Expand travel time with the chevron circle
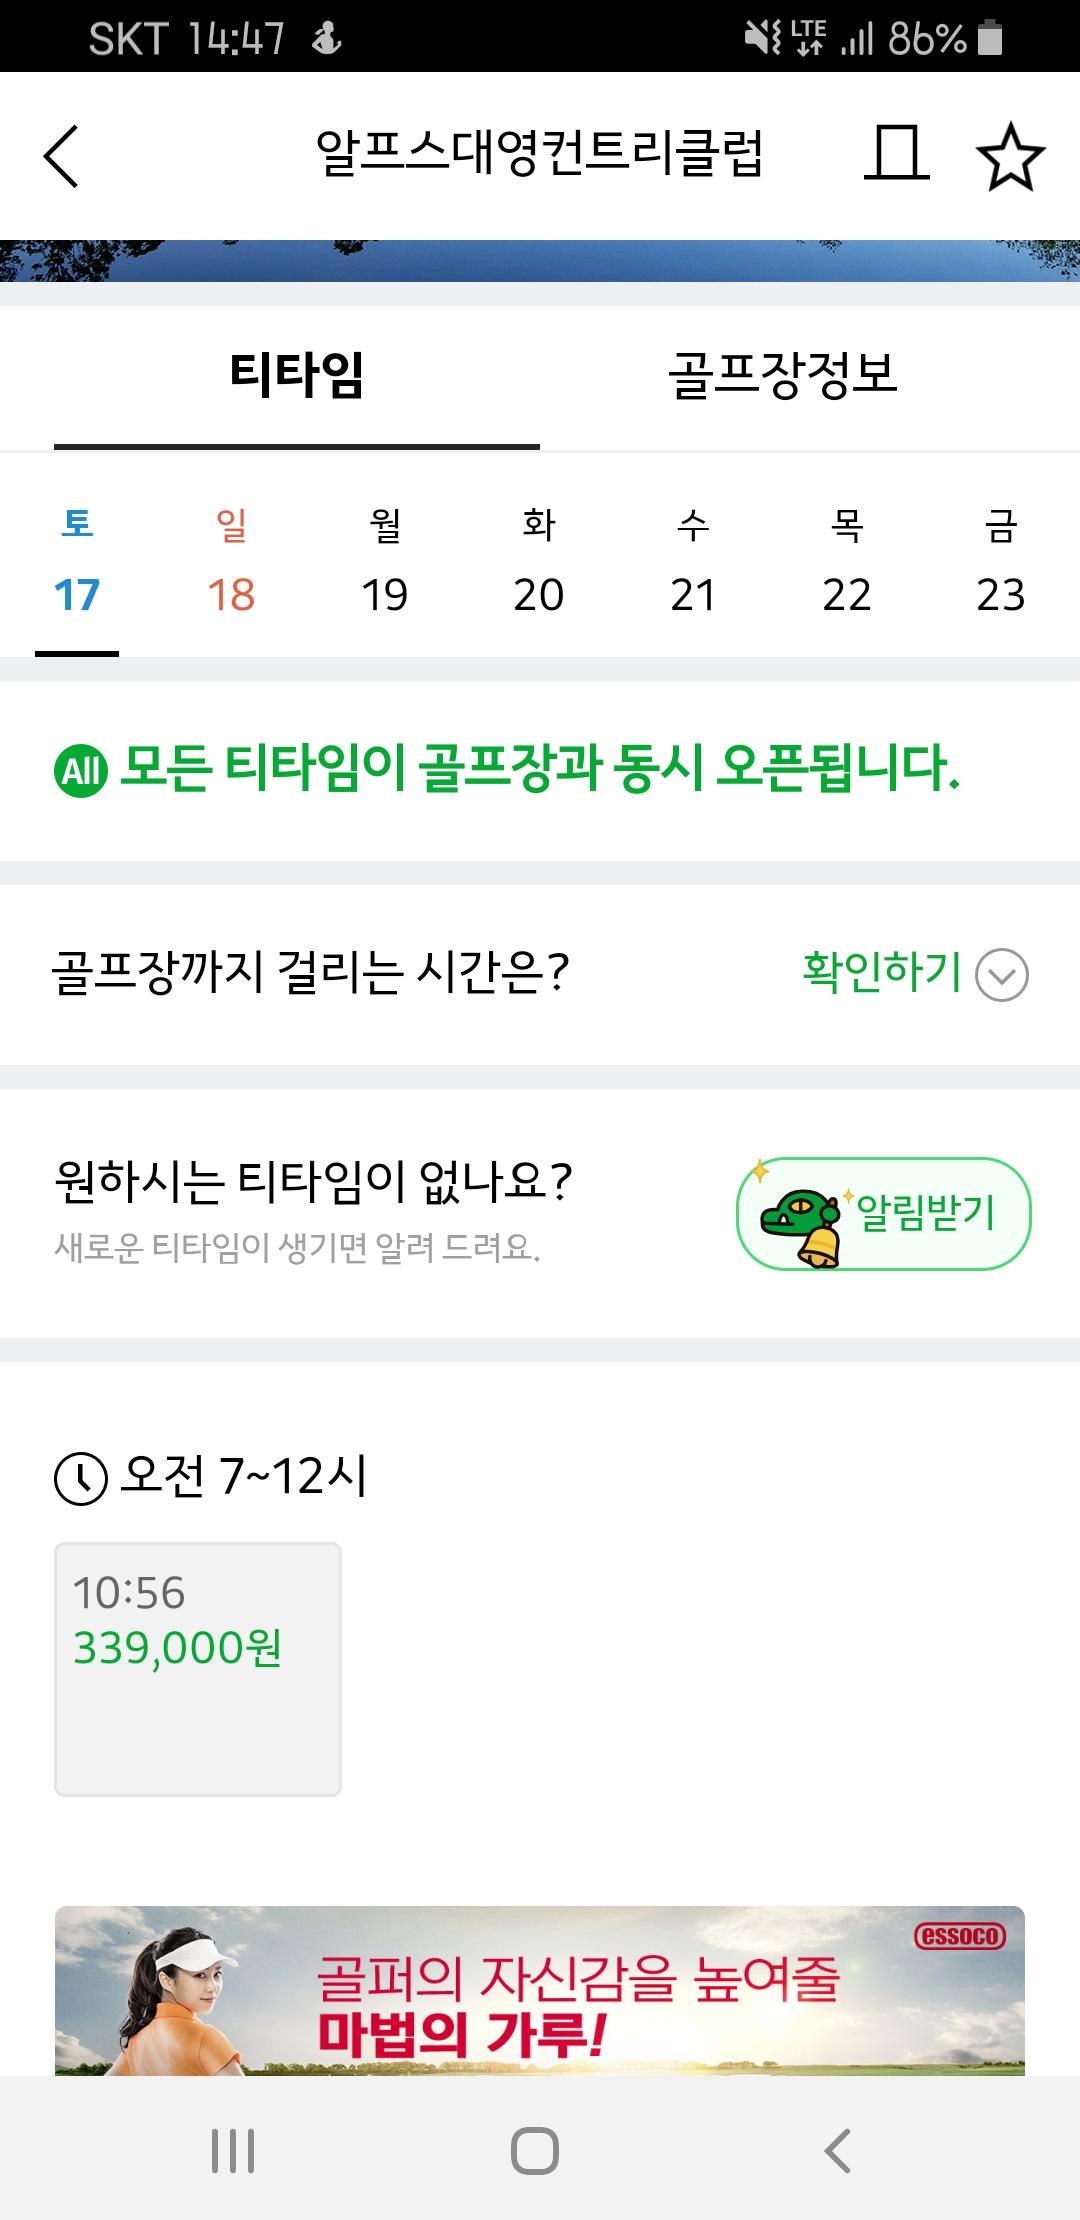The image size is (1080, 2220). pos(1001,974)
